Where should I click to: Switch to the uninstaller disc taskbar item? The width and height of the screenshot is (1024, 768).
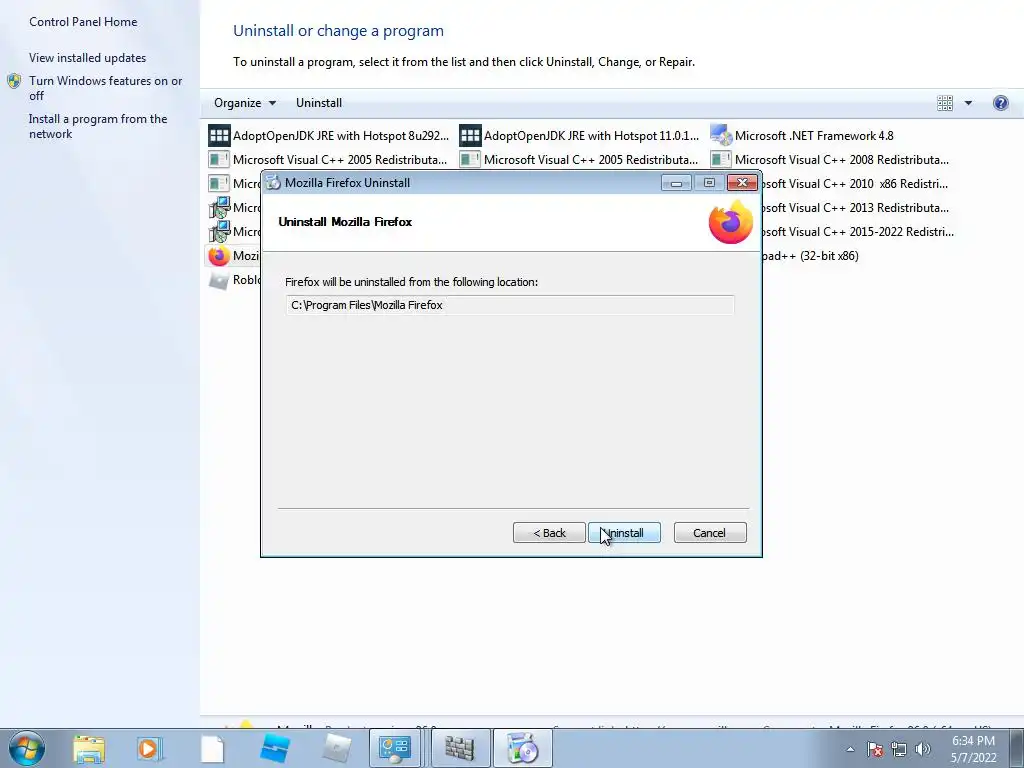[522, 748]
